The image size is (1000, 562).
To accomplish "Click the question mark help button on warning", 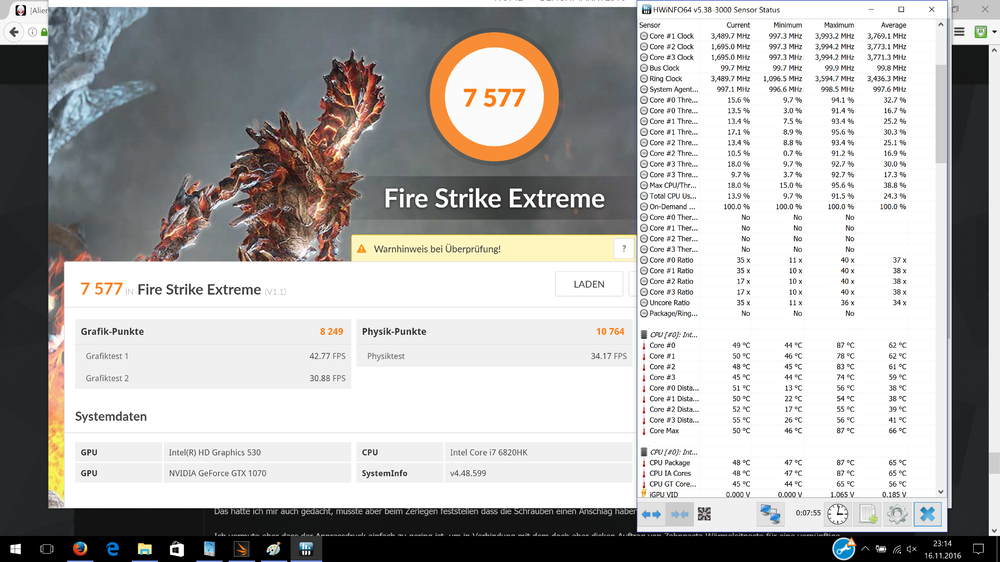I will click(624, 249).
